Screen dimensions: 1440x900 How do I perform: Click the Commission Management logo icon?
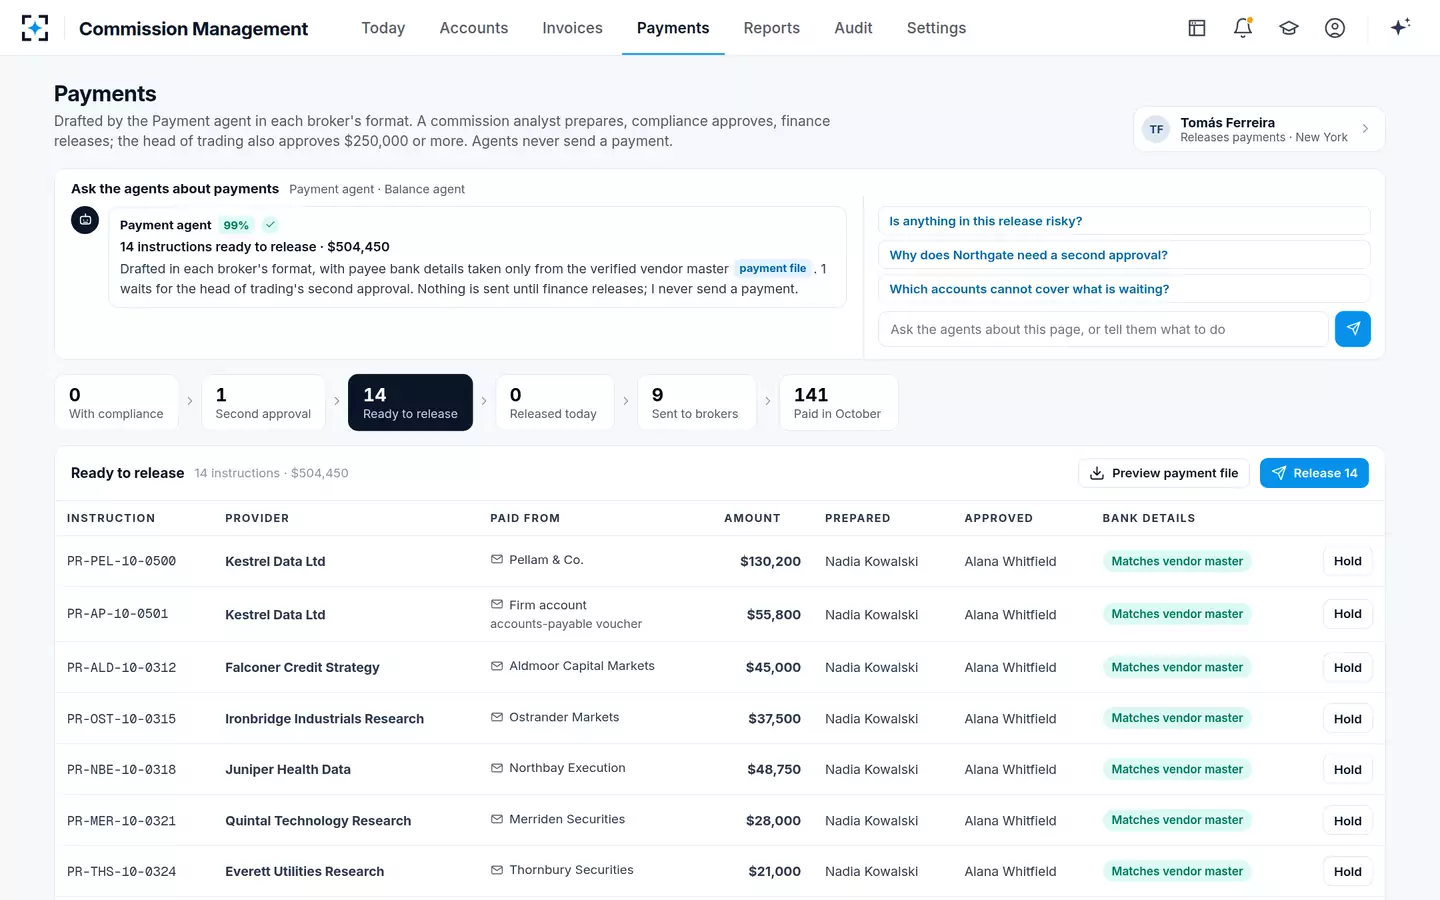tap(35, 28)
